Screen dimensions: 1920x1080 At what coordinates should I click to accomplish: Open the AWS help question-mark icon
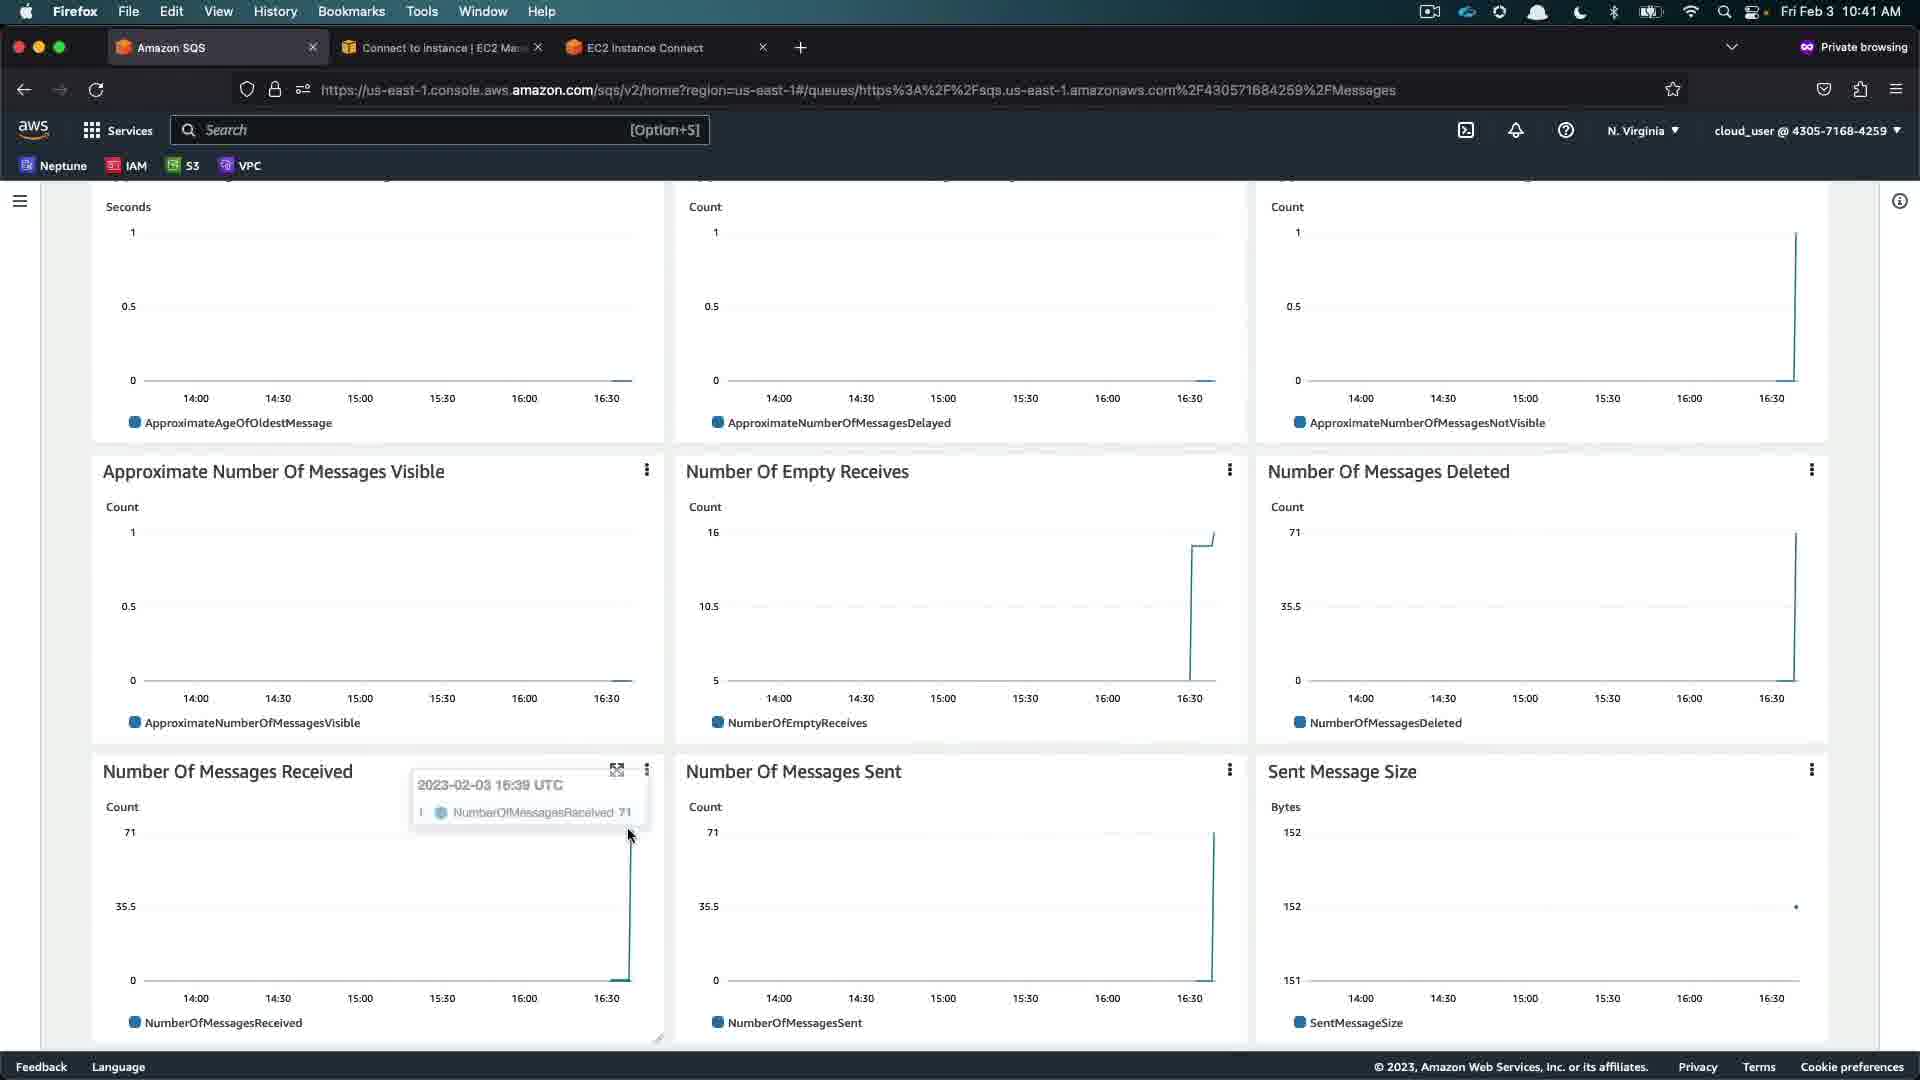pyautogui.click(x=1566, y=130)
